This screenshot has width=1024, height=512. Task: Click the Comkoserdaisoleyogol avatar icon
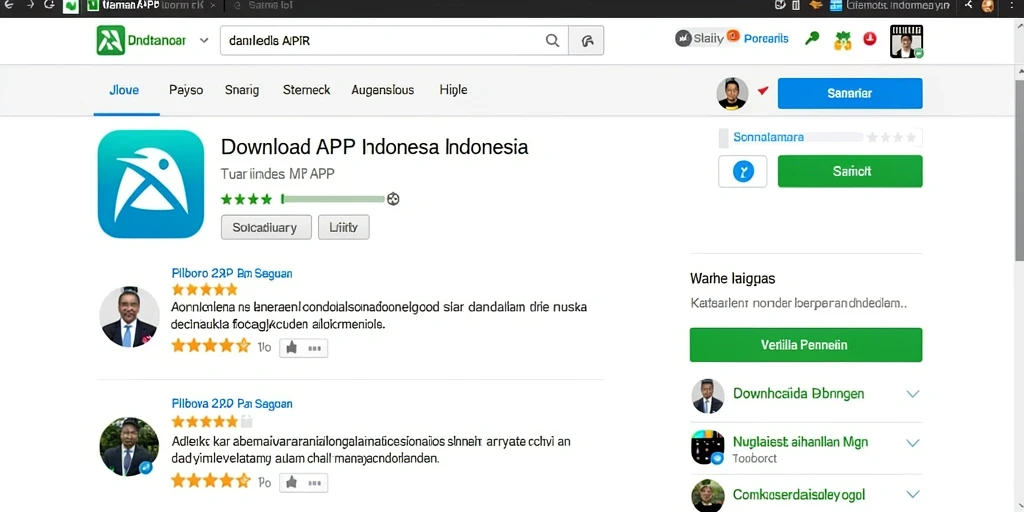tap(708, 496)
